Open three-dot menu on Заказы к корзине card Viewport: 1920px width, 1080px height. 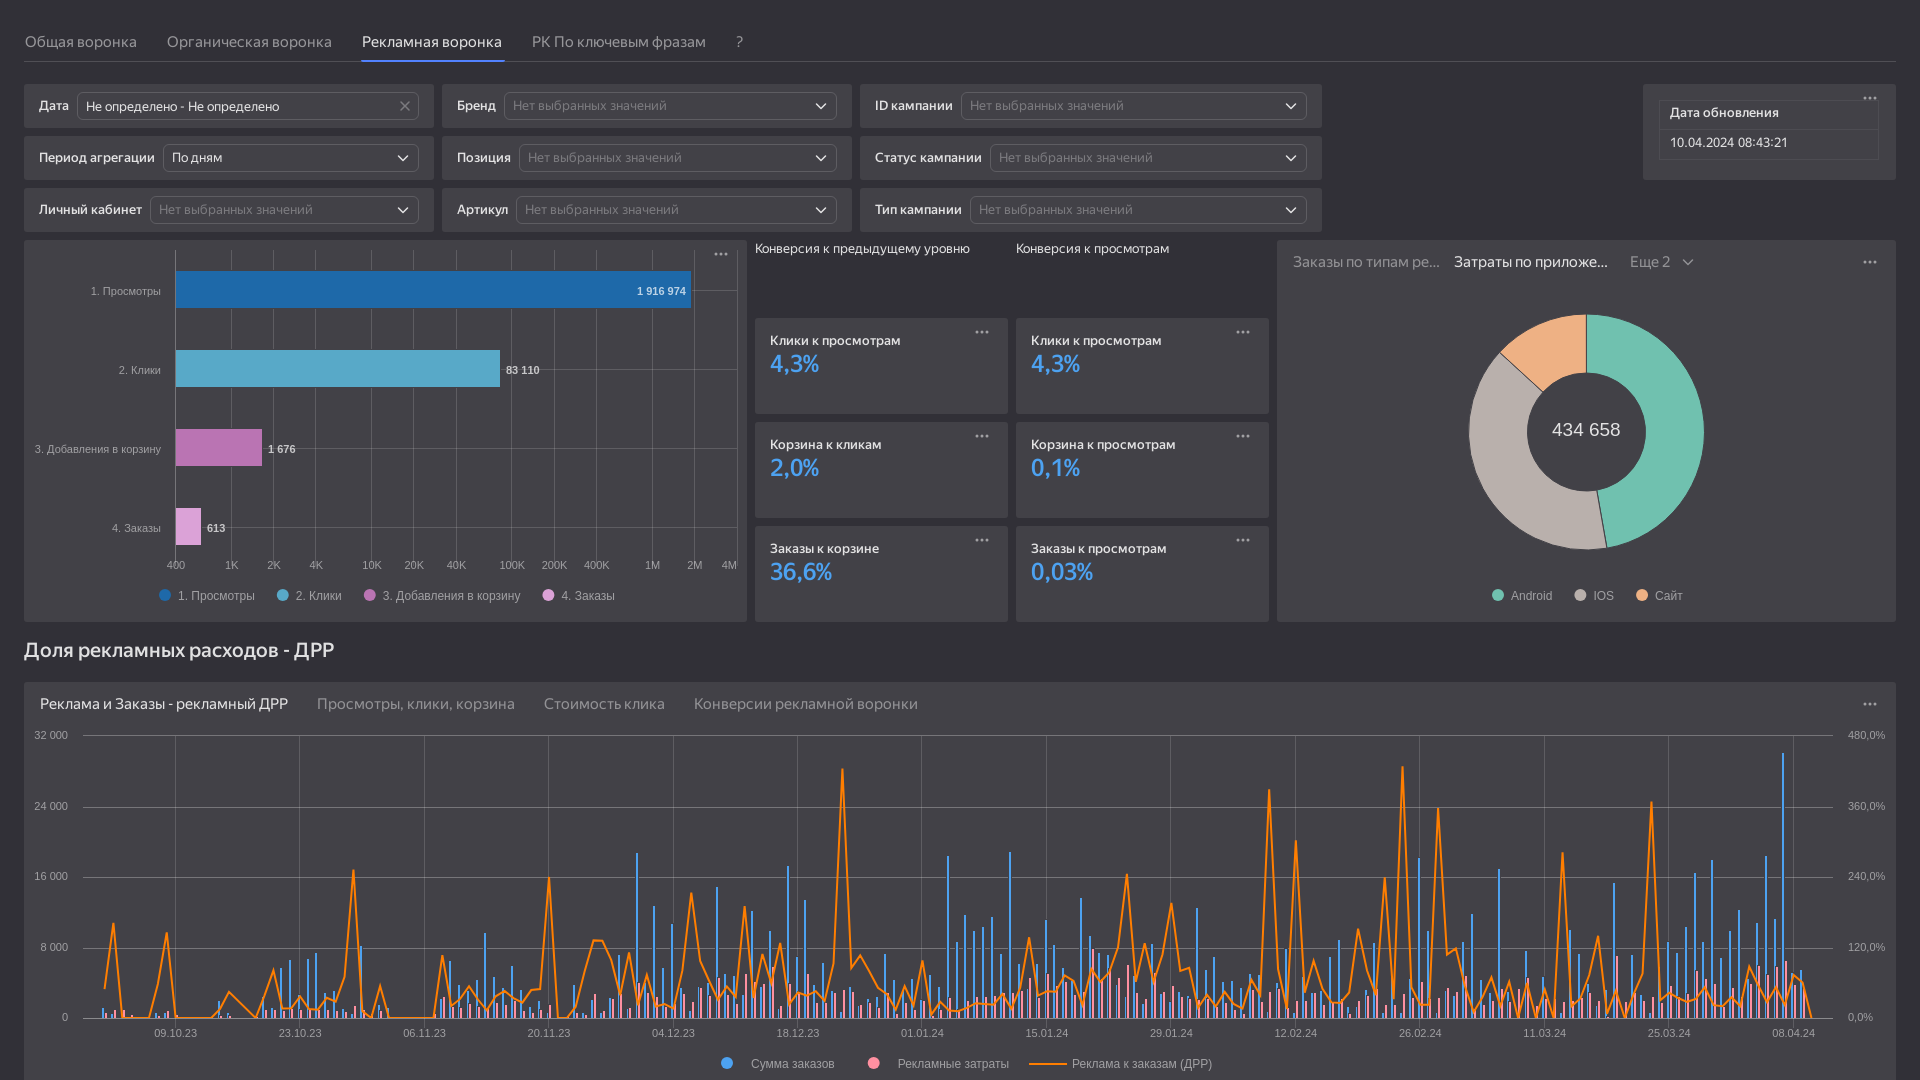[982, 540]
